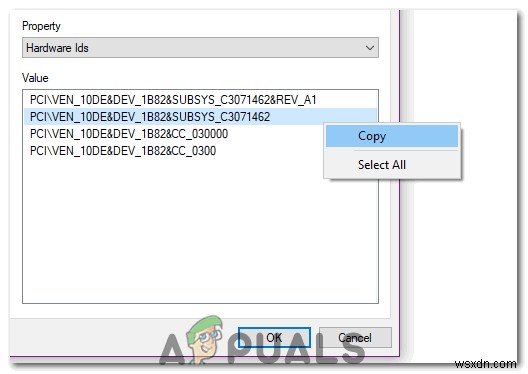Choose Select All from the context menu
The image size is (528, 374).
[392, 165]
